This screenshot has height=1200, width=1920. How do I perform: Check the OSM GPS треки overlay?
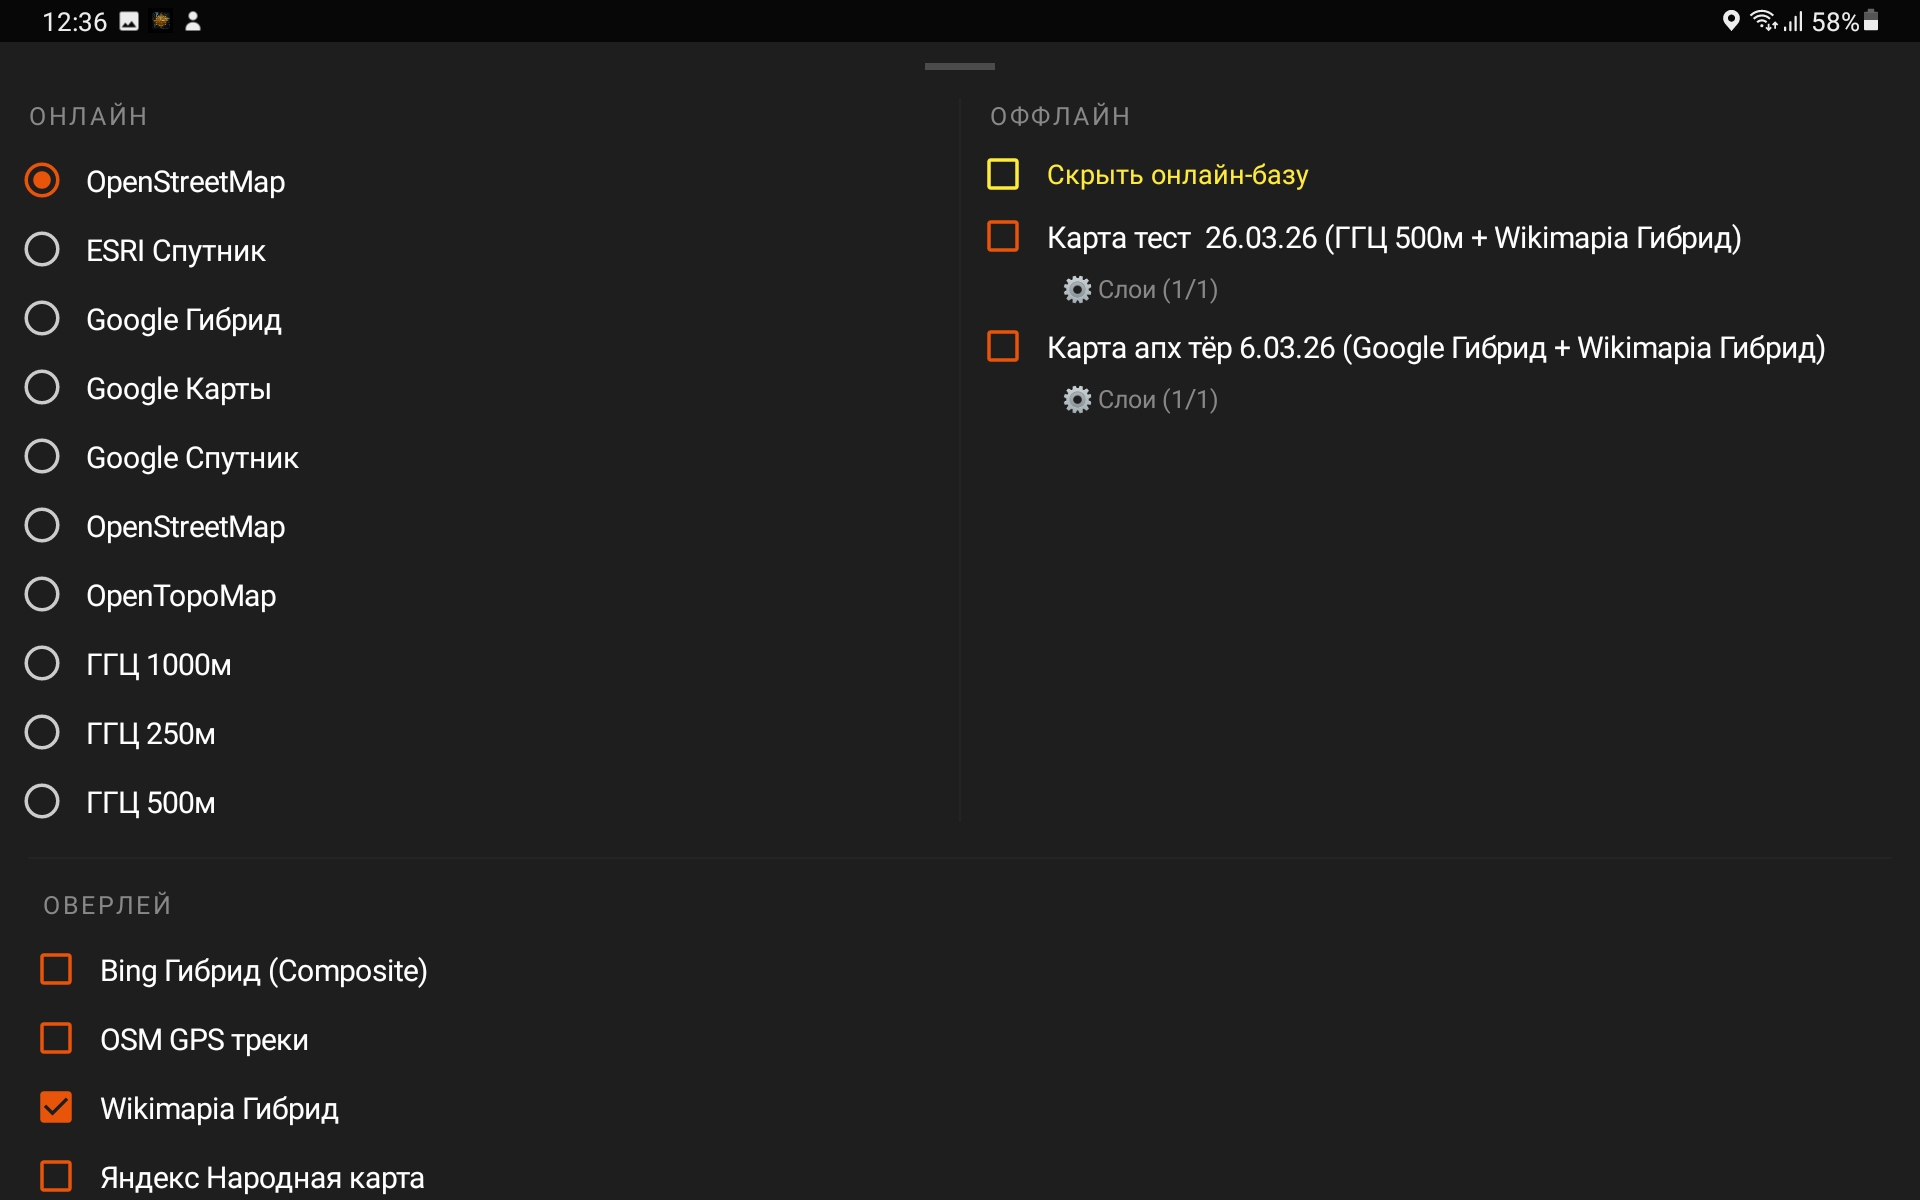point(56,1038)
